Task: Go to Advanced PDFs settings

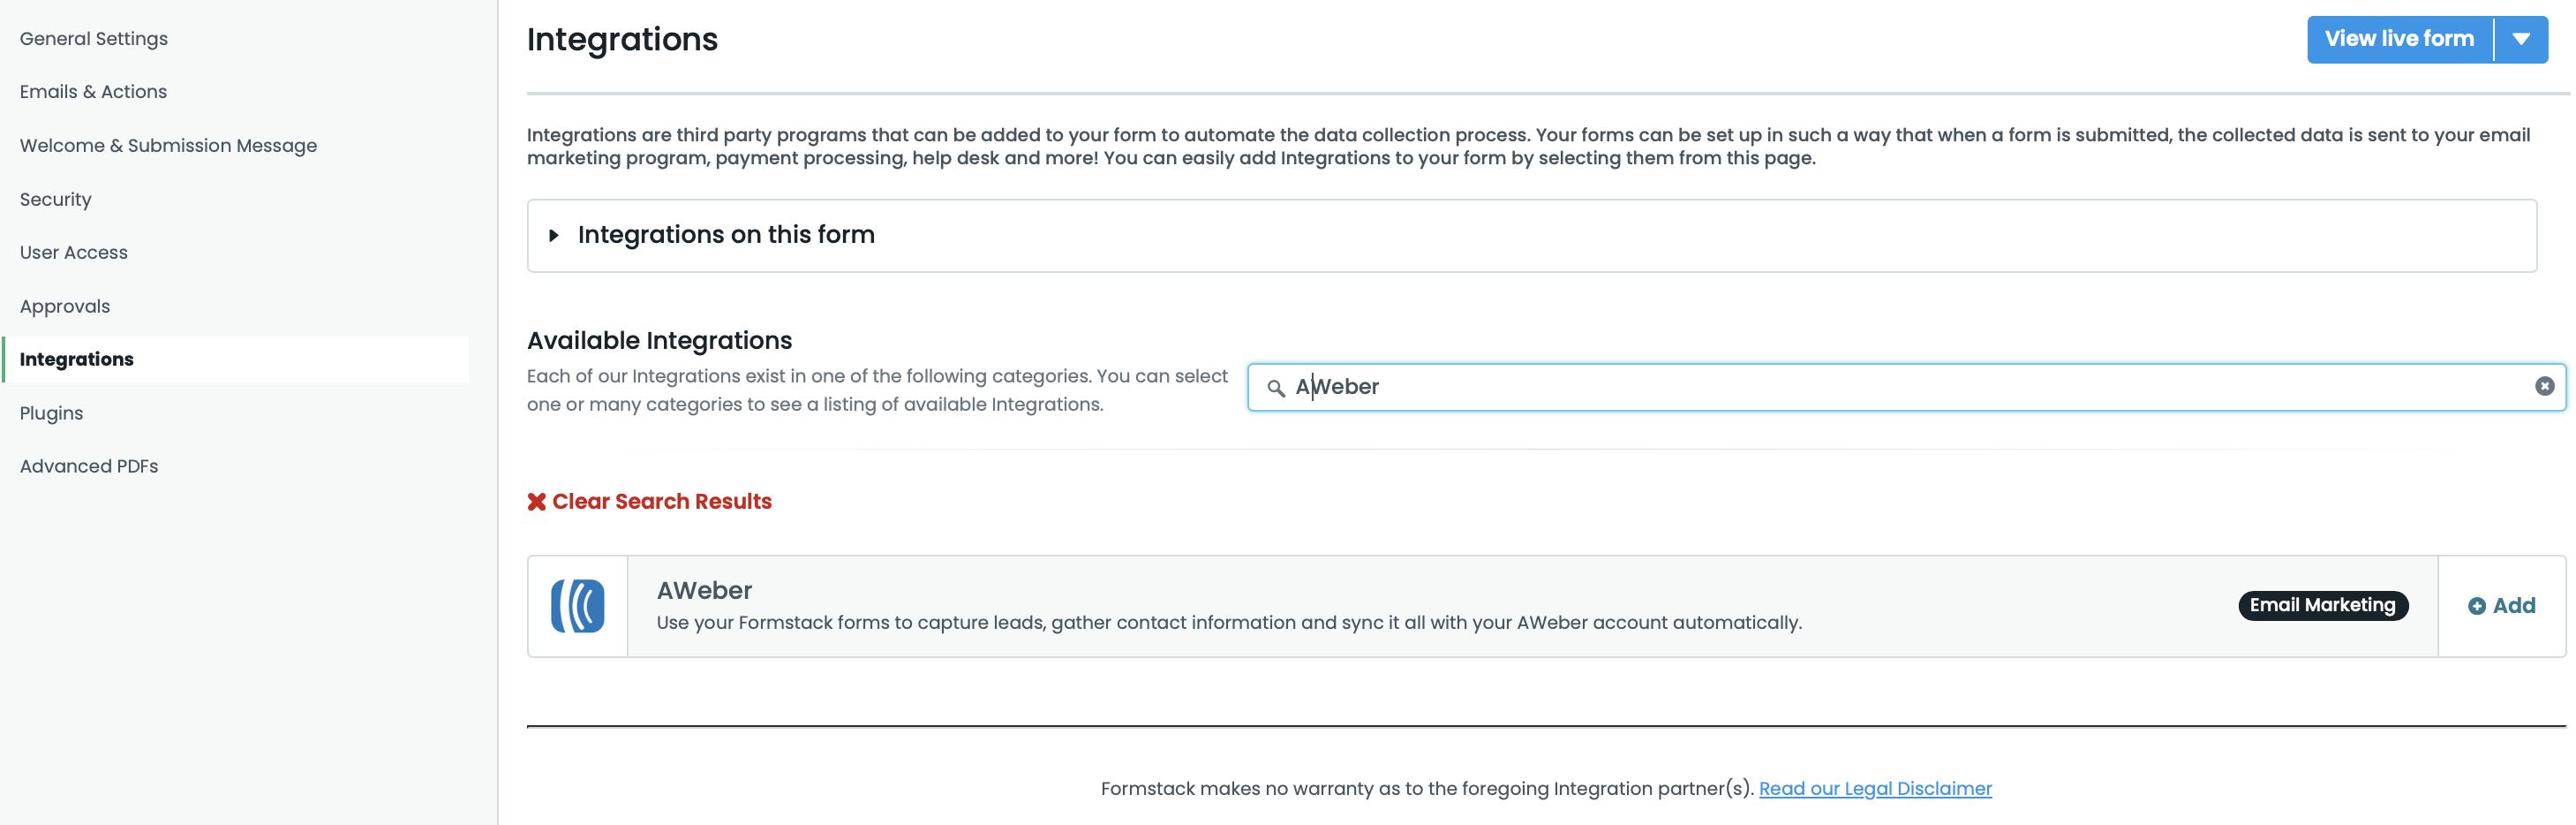Action: pyautogui.click(x=89, y=467)
